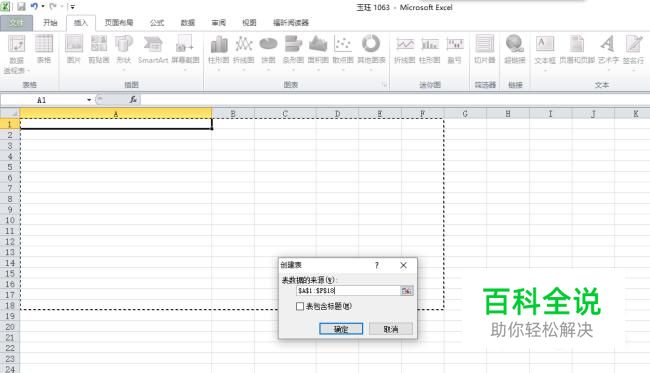650x373 pixels.
Task: Select row 12 header
Action: pos(10,242)
